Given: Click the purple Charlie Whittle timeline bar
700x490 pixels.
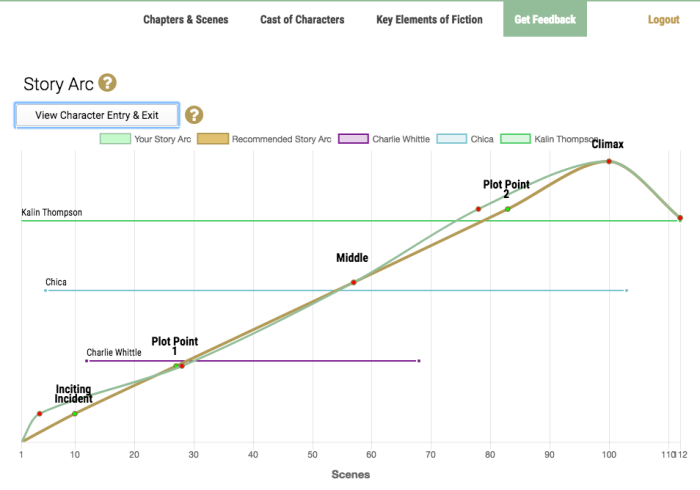Looking at the screenshot, I should [250, 360].
